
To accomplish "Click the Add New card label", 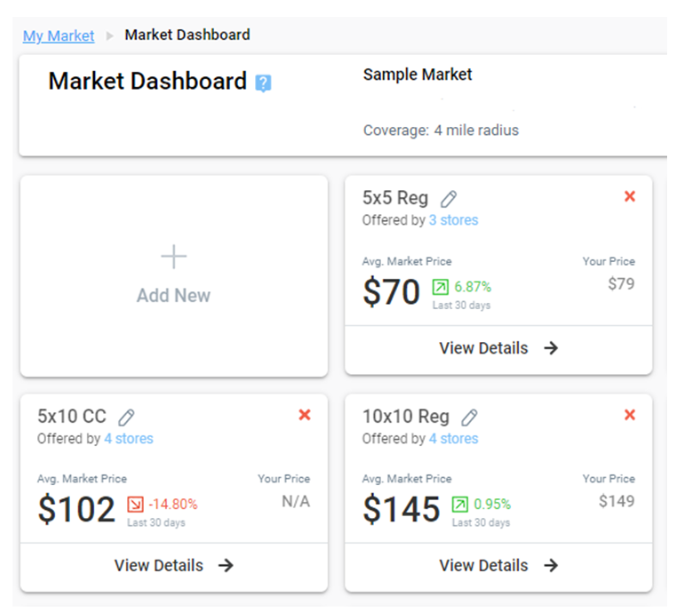I will point(174,296).
